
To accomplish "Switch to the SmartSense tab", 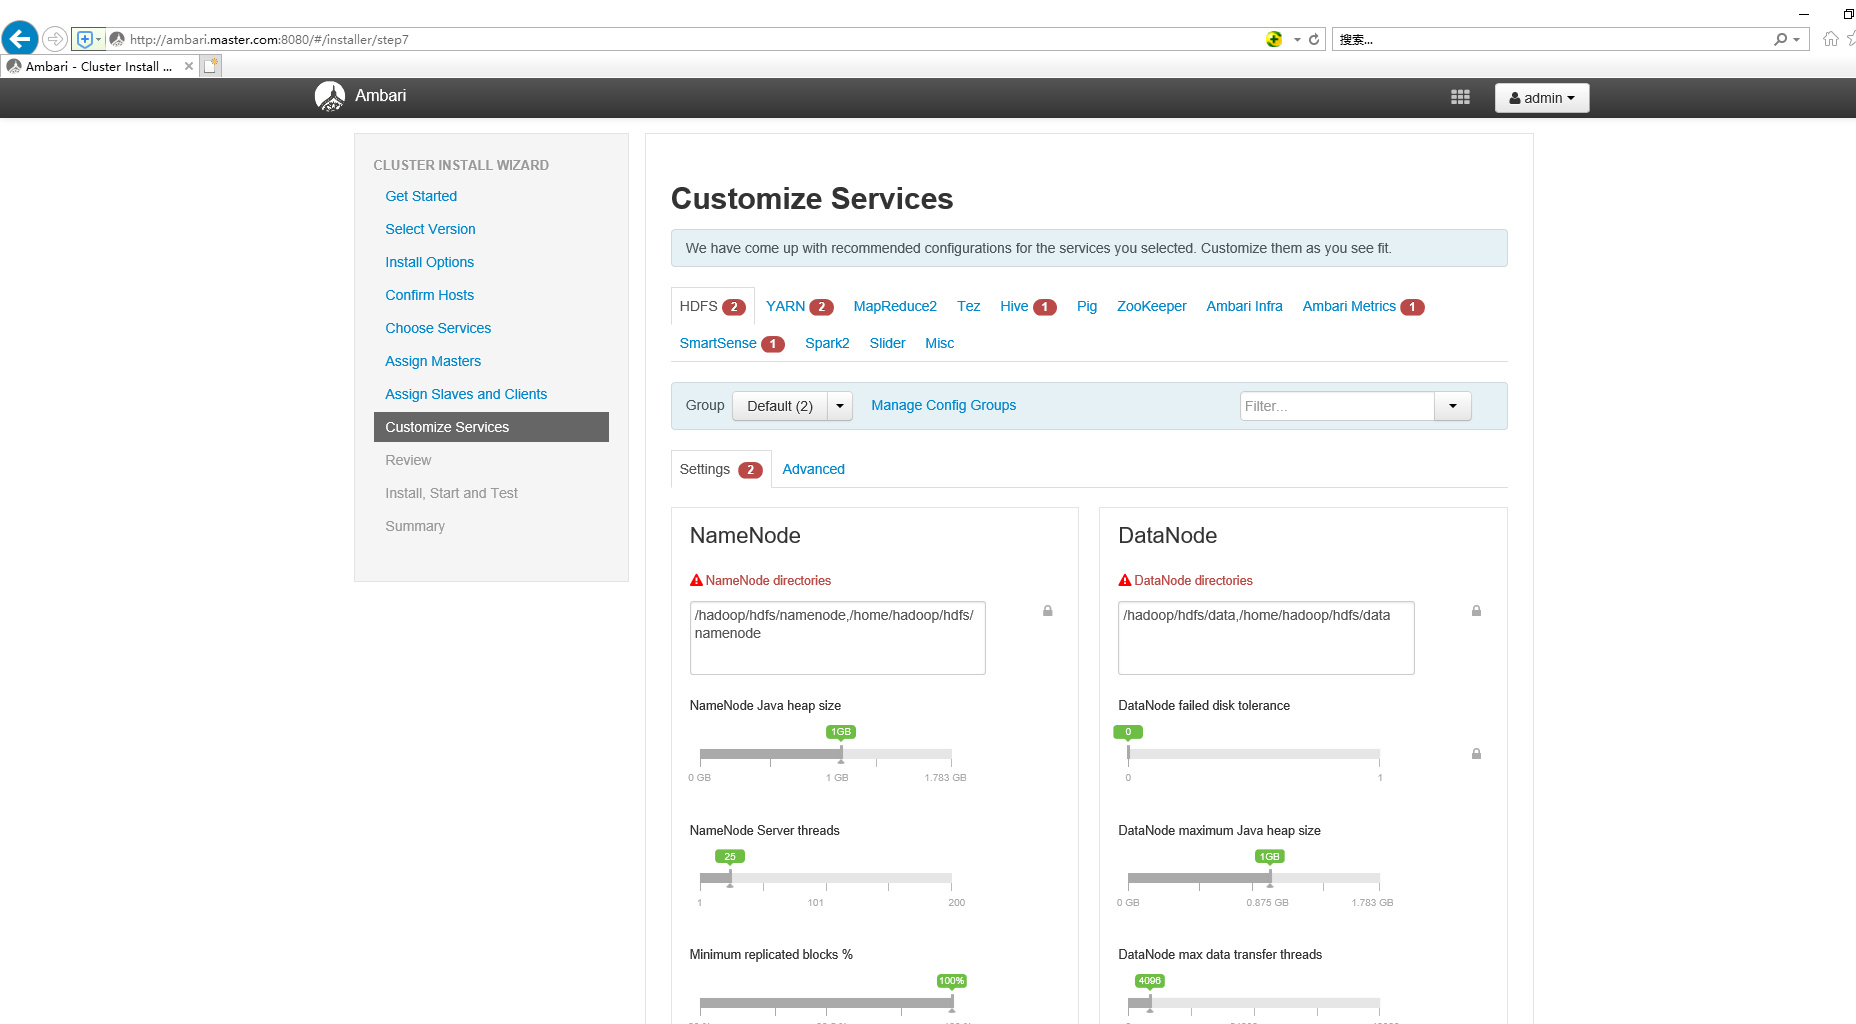I will [731, 343].
